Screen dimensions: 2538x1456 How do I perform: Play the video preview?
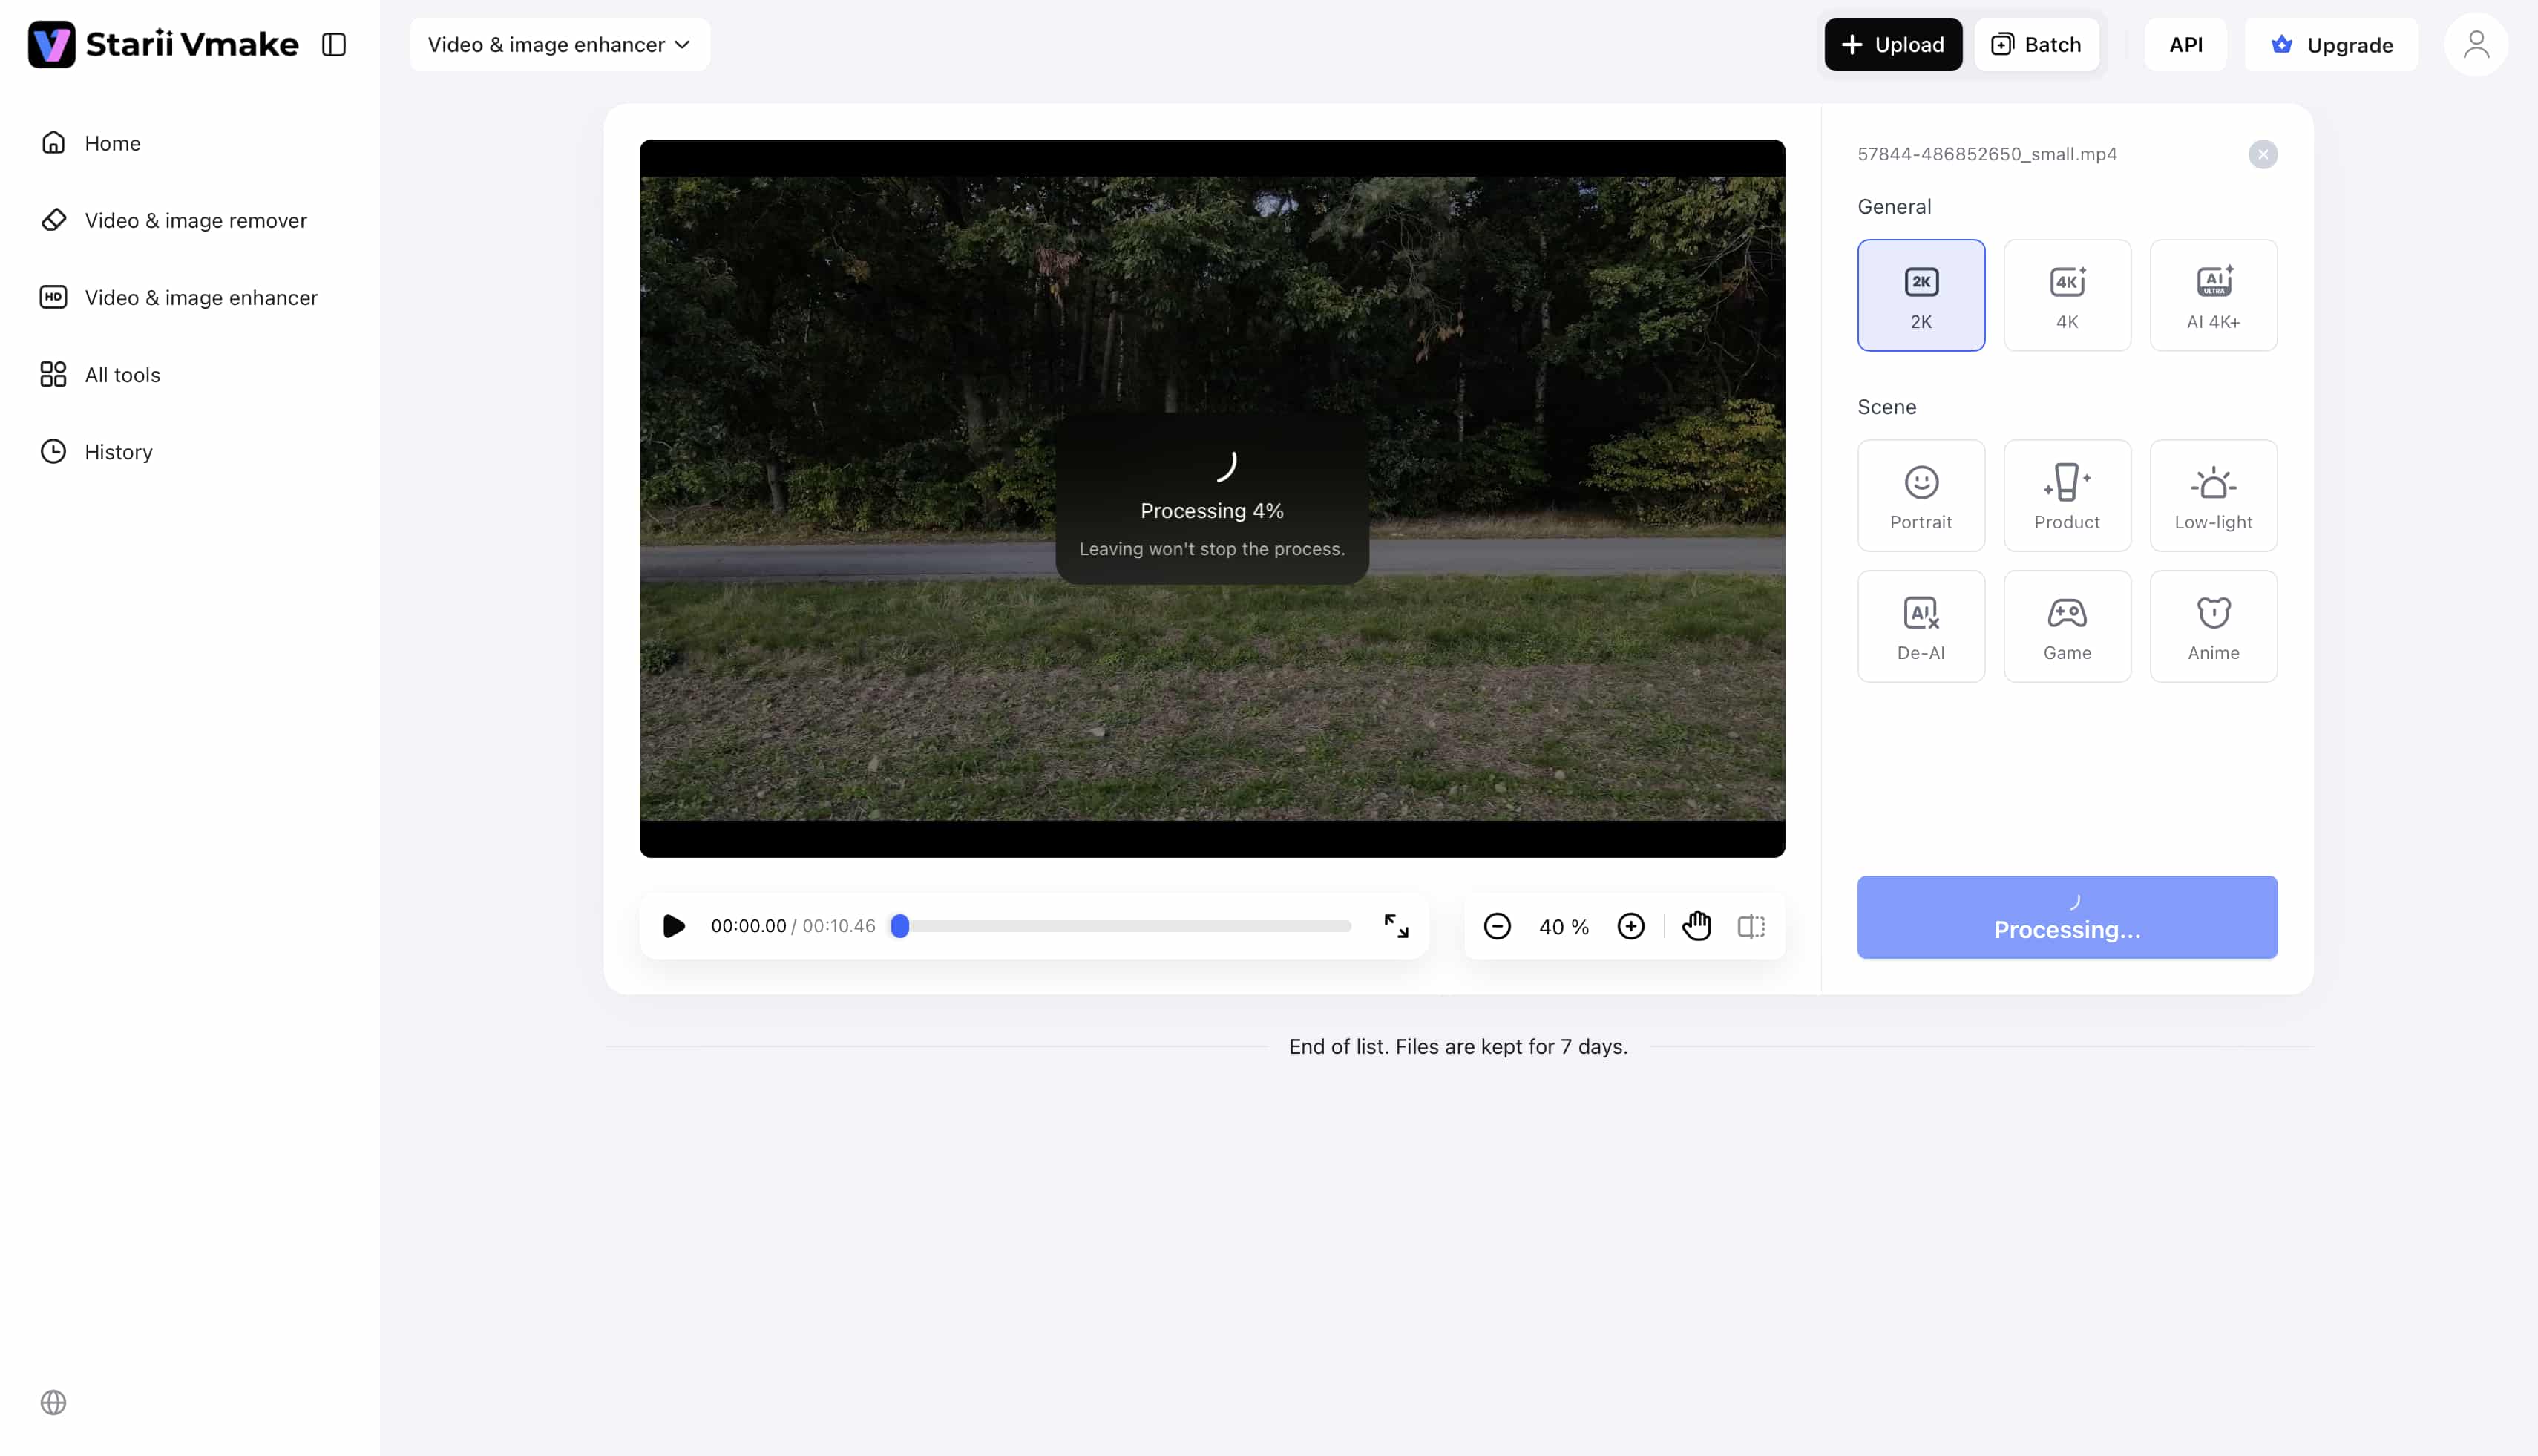coord(673,926)
